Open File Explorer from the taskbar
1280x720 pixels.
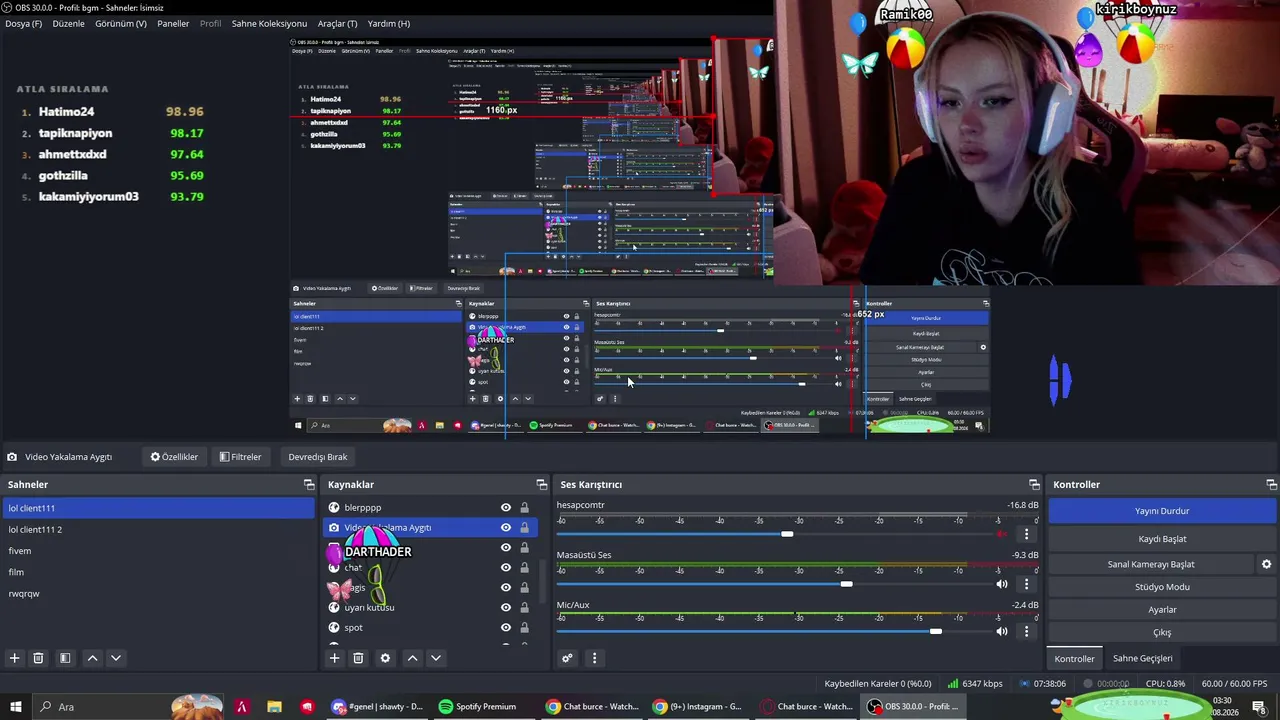274,707
